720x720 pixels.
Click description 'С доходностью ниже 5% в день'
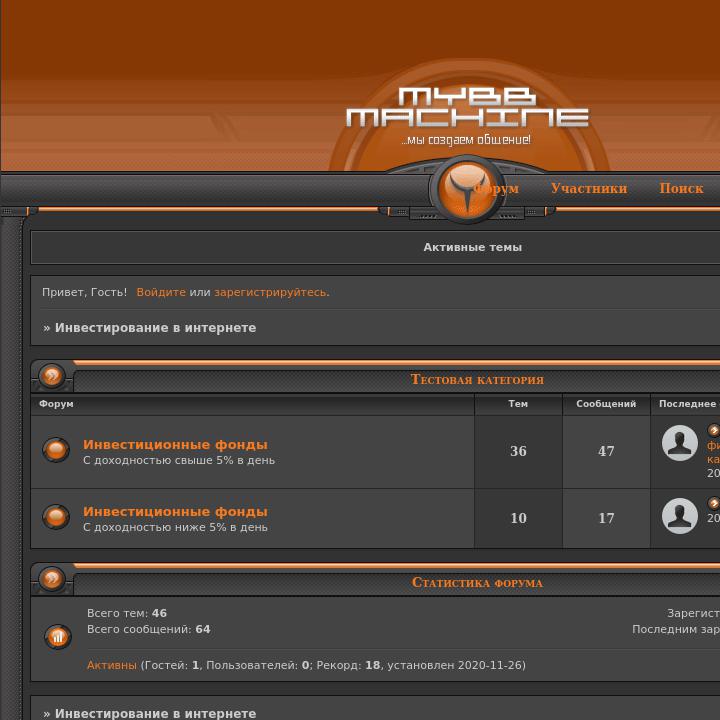(x=175, y=527)
